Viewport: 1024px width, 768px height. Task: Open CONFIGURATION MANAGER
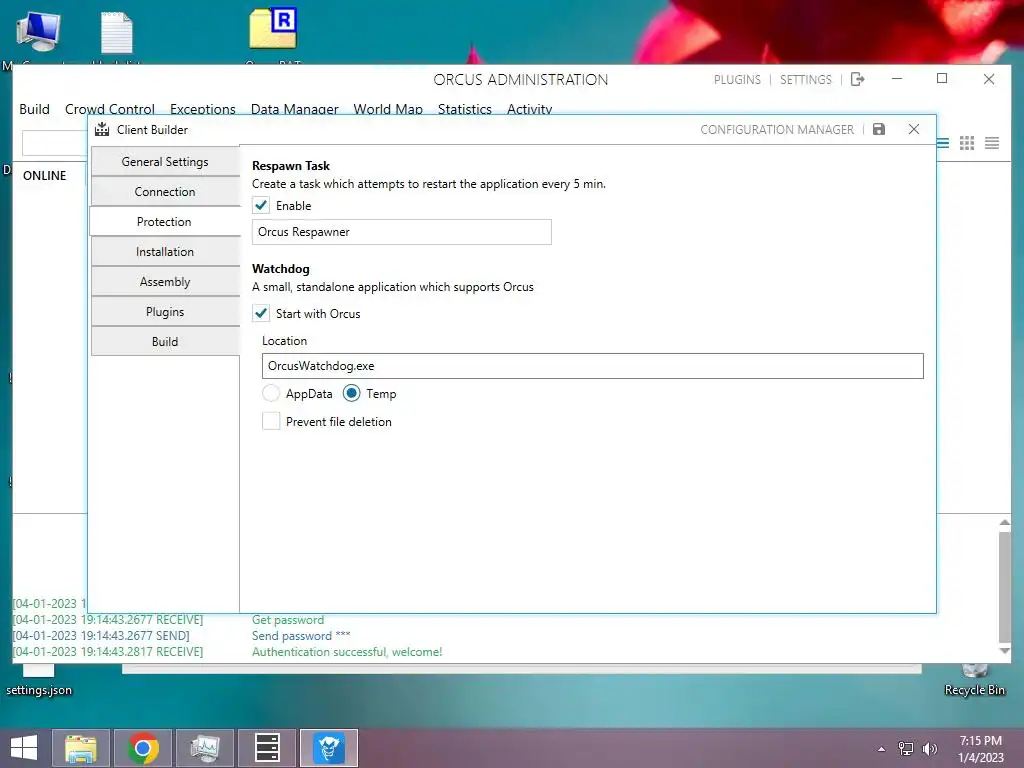pos(777,129)
